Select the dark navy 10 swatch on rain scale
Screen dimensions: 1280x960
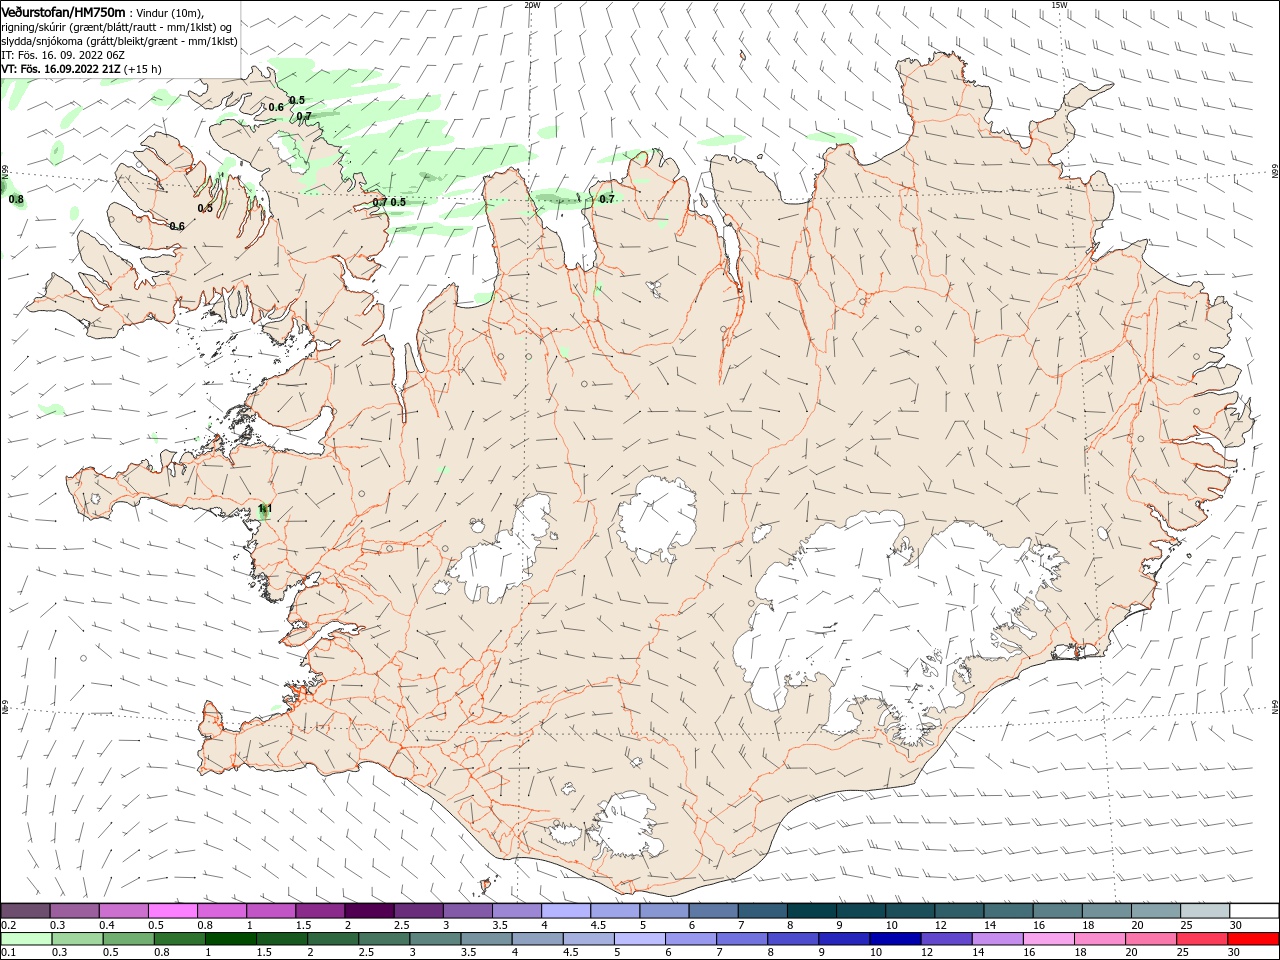(894, 939)
